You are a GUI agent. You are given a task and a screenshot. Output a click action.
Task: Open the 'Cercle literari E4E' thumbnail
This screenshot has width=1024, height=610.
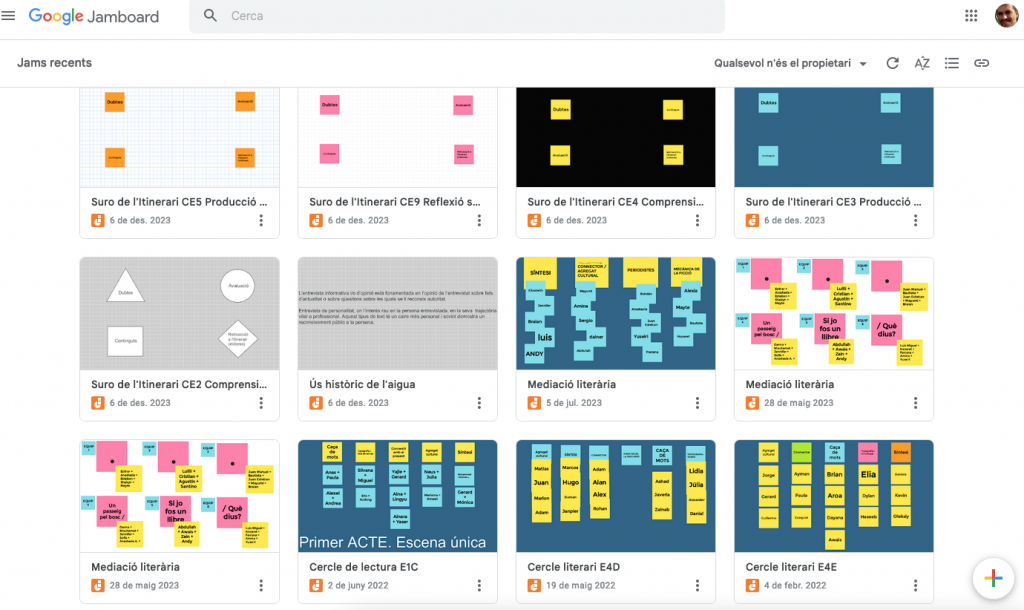tap(833, 495)
